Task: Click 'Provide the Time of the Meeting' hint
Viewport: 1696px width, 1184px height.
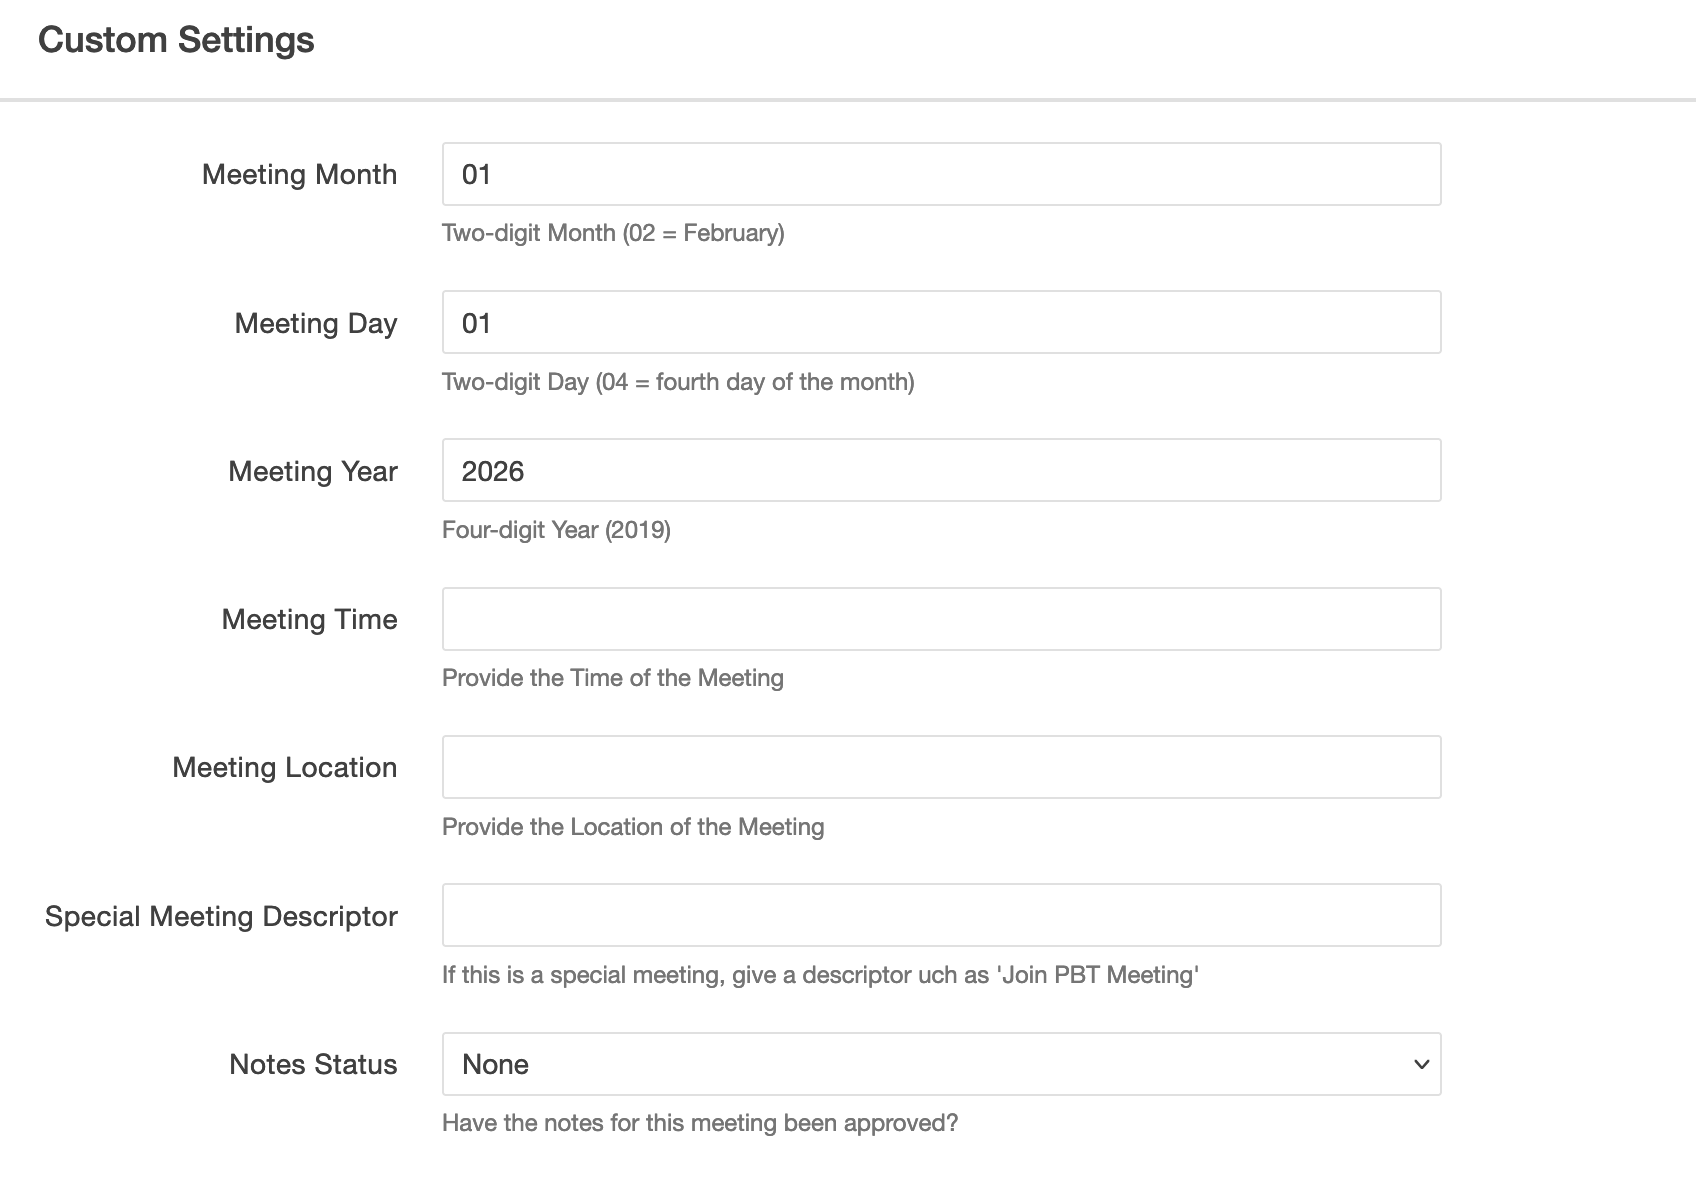Action: point(613,678)
